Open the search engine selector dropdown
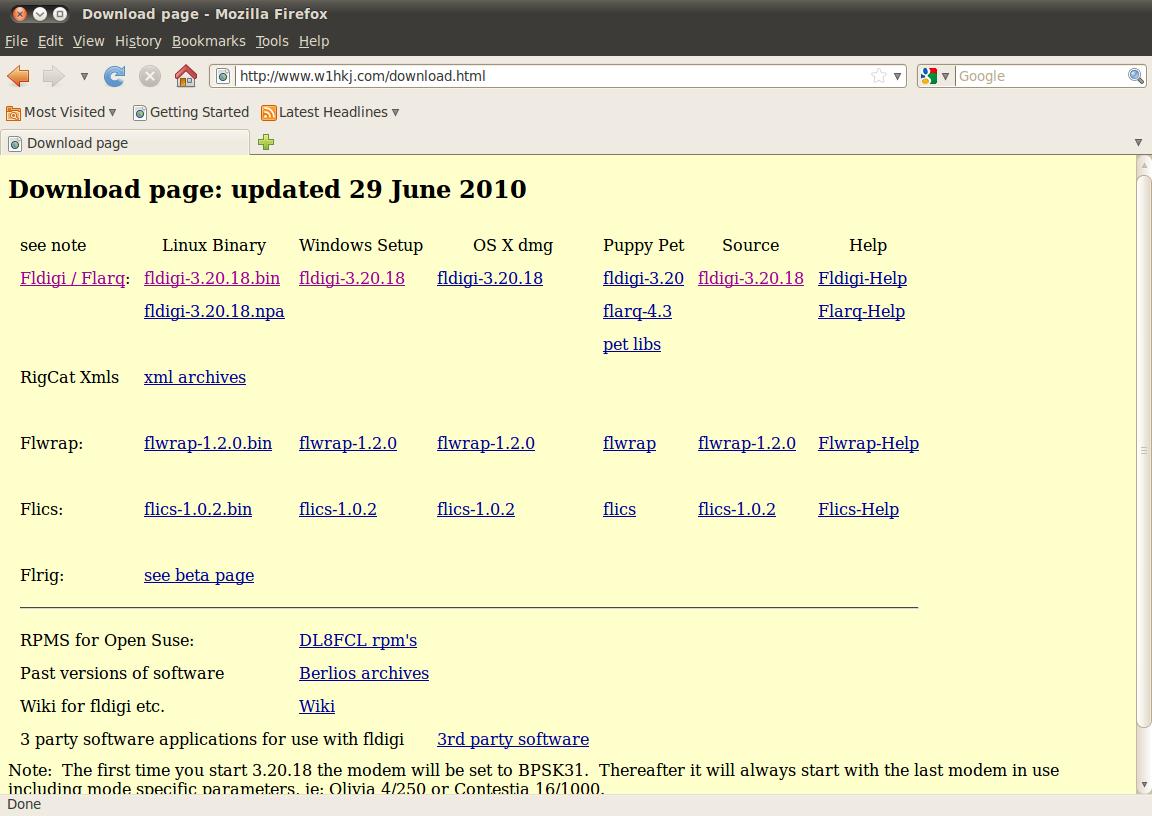The width and height of the screenshot is (1152, 816). tap(935, 76)
